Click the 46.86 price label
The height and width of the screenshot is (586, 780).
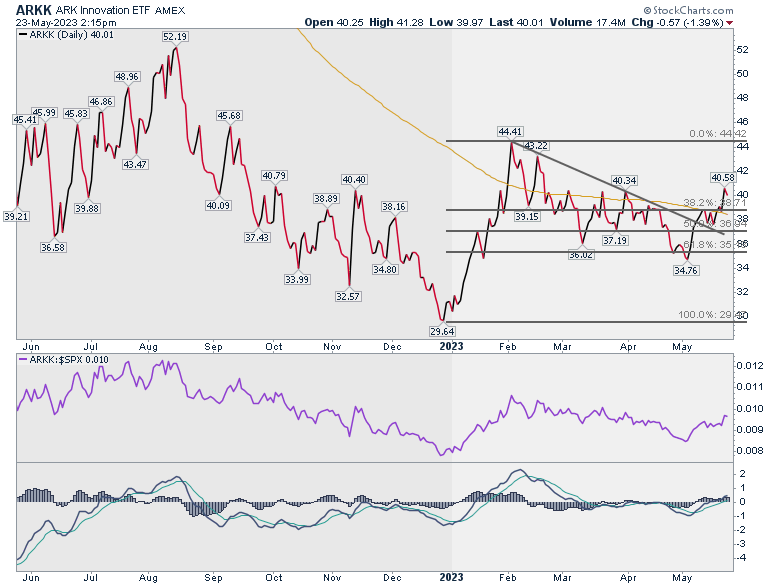coord(101,101)
